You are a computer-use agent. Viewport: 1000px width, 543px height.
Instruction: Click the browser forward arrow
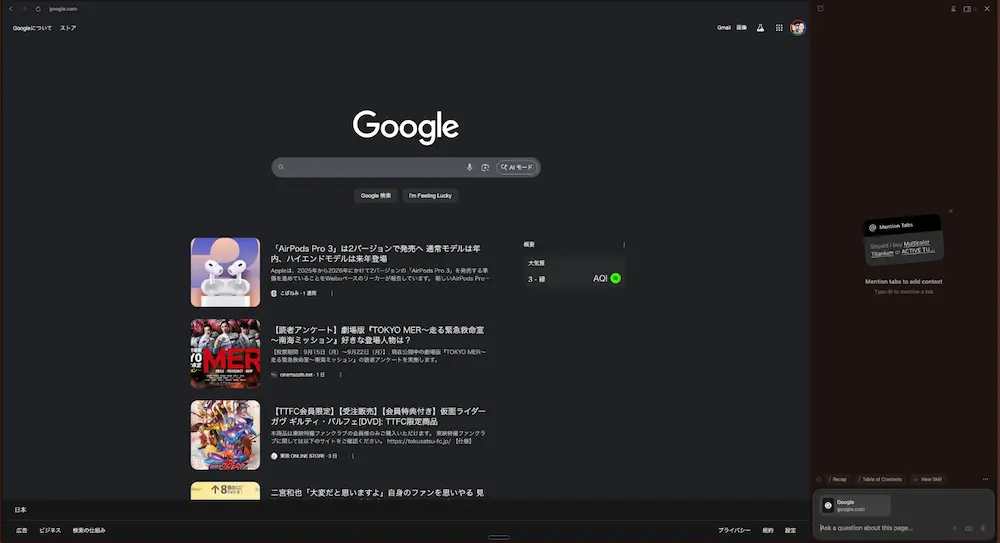(x=24, y=9)
